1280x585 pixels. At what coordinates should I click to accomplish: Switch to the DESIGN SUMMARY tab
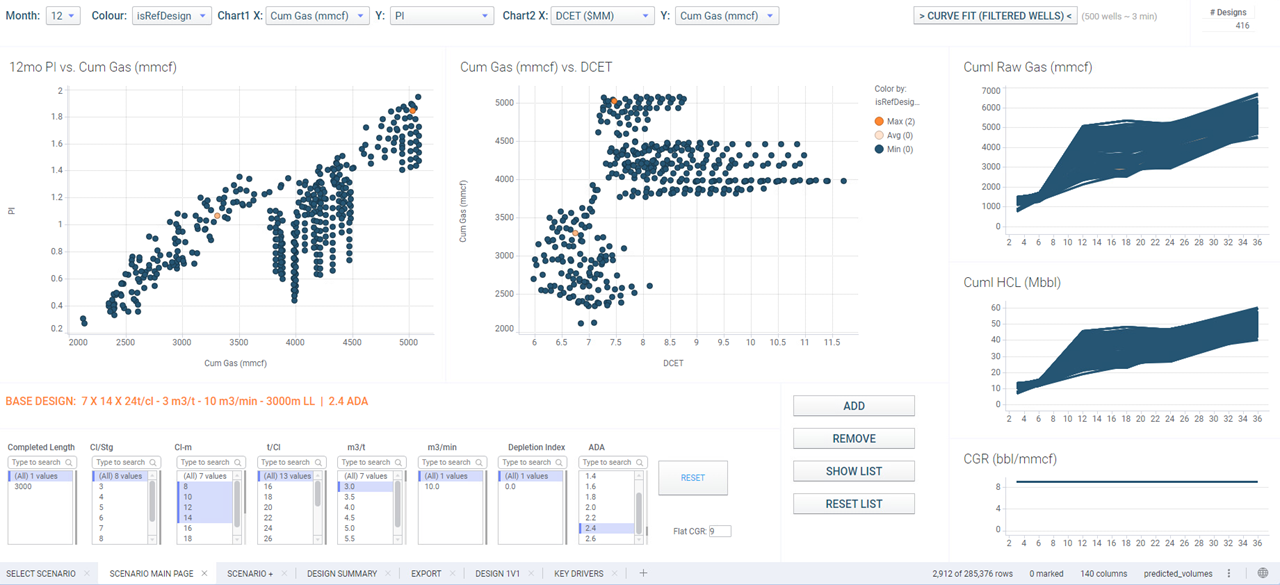click(341, 574)
